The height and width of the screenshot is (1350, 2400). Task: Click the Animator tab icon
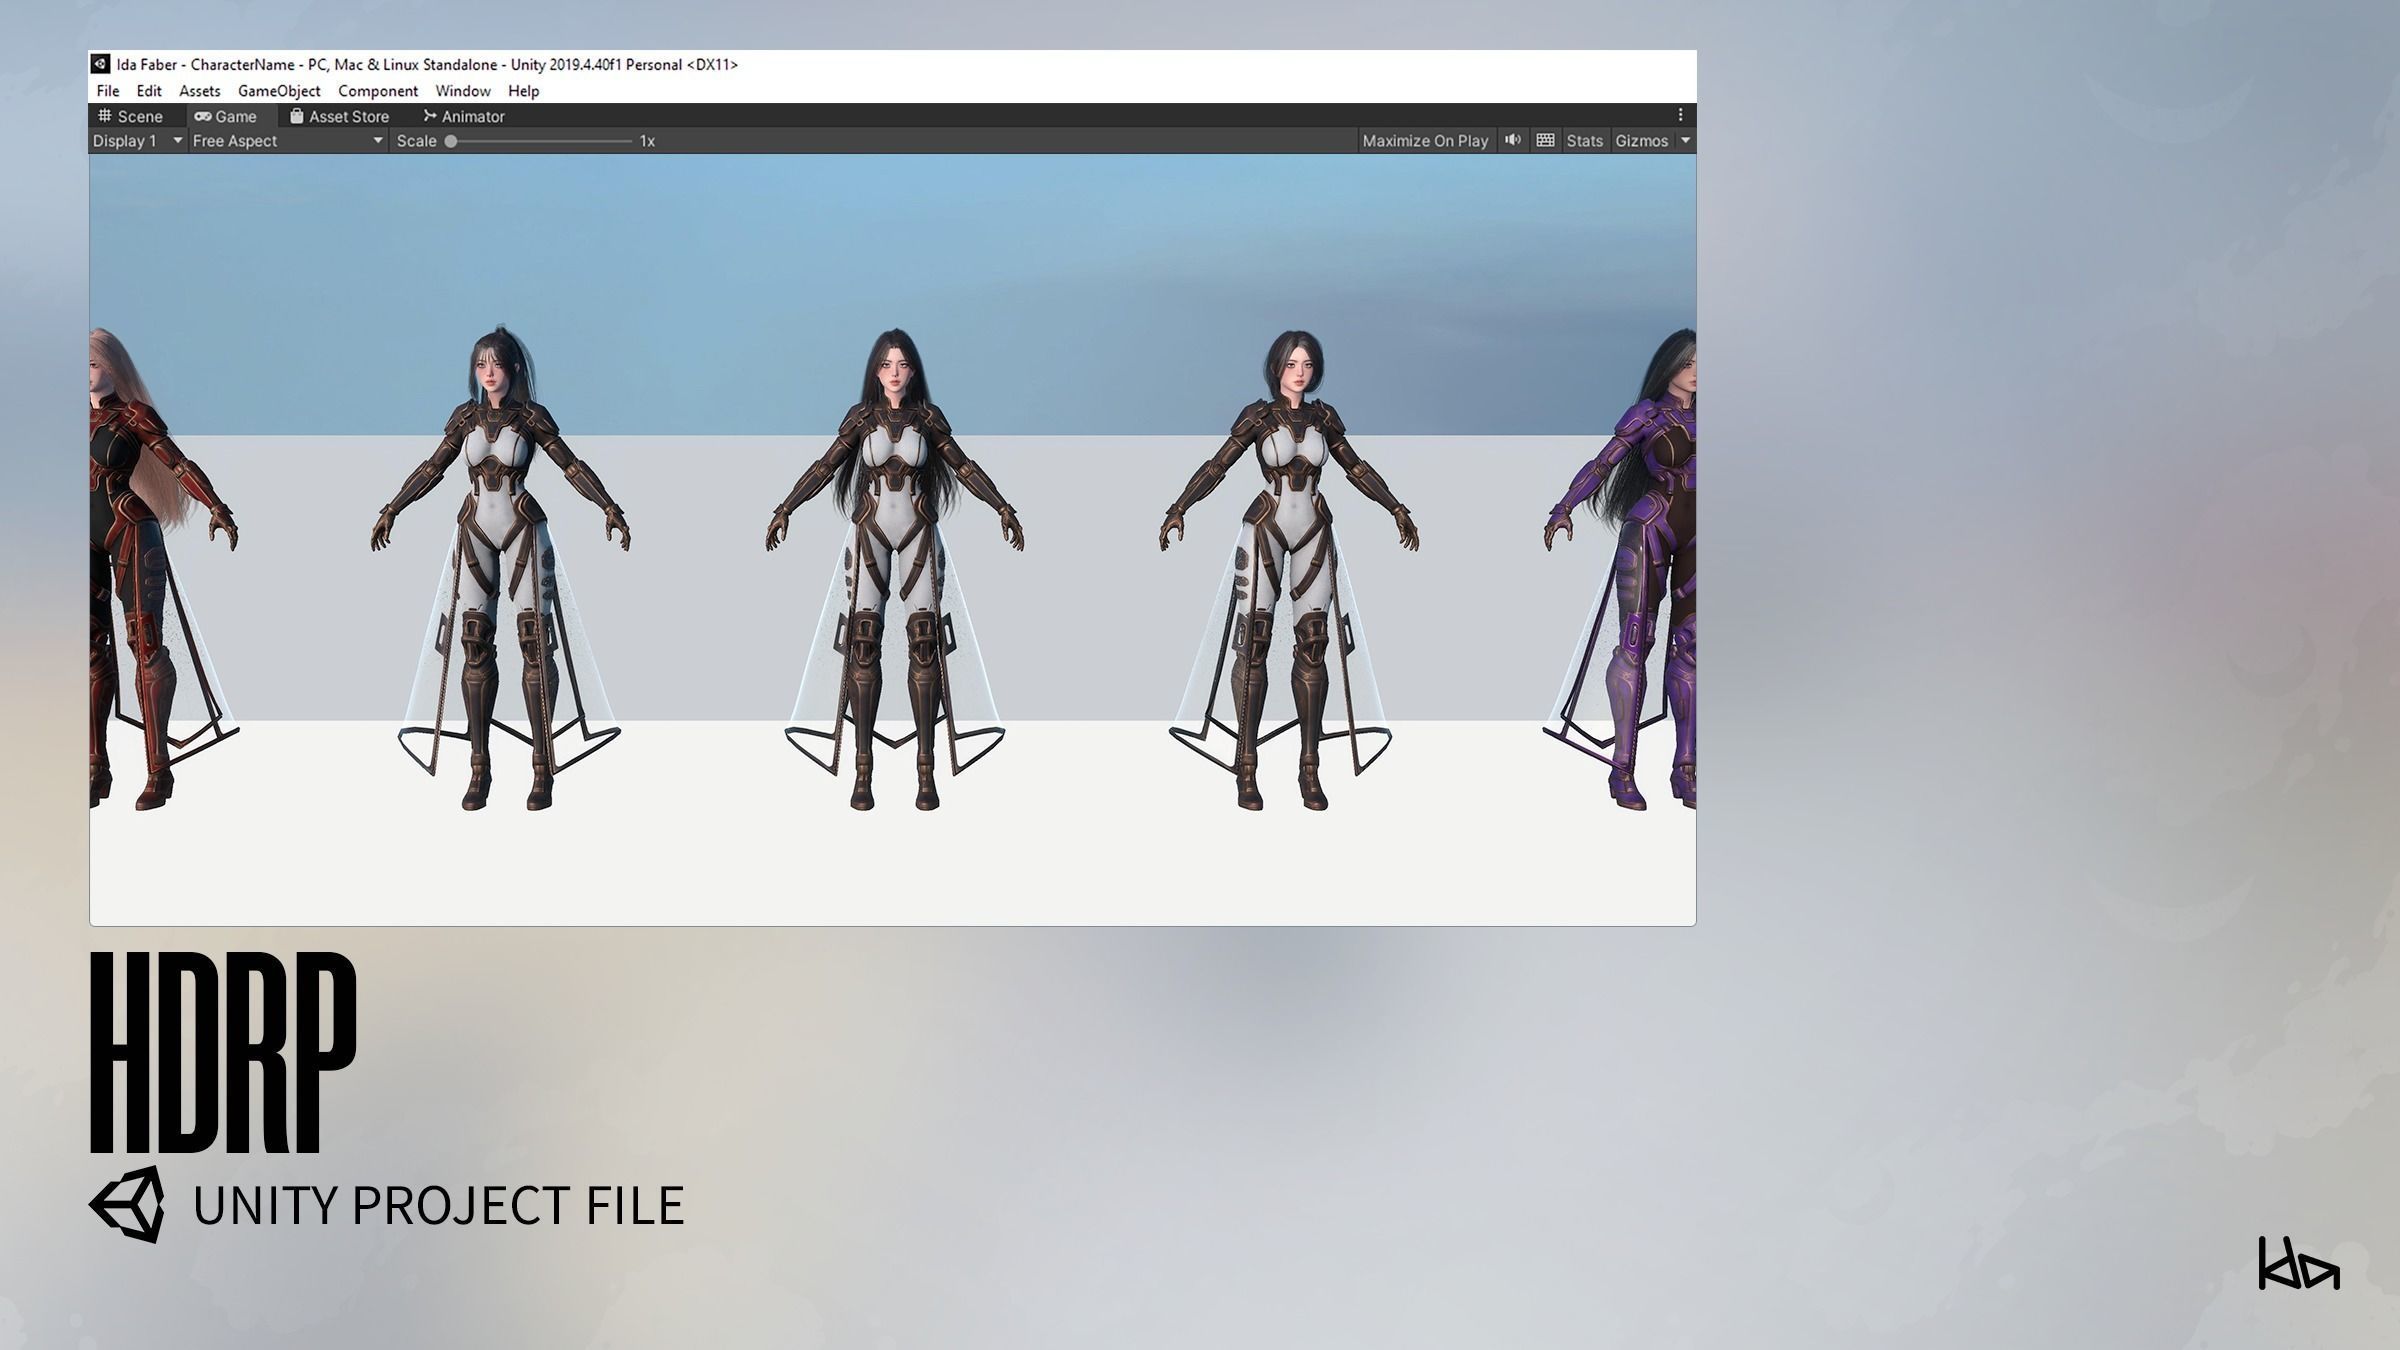click(x=430, y=116)
